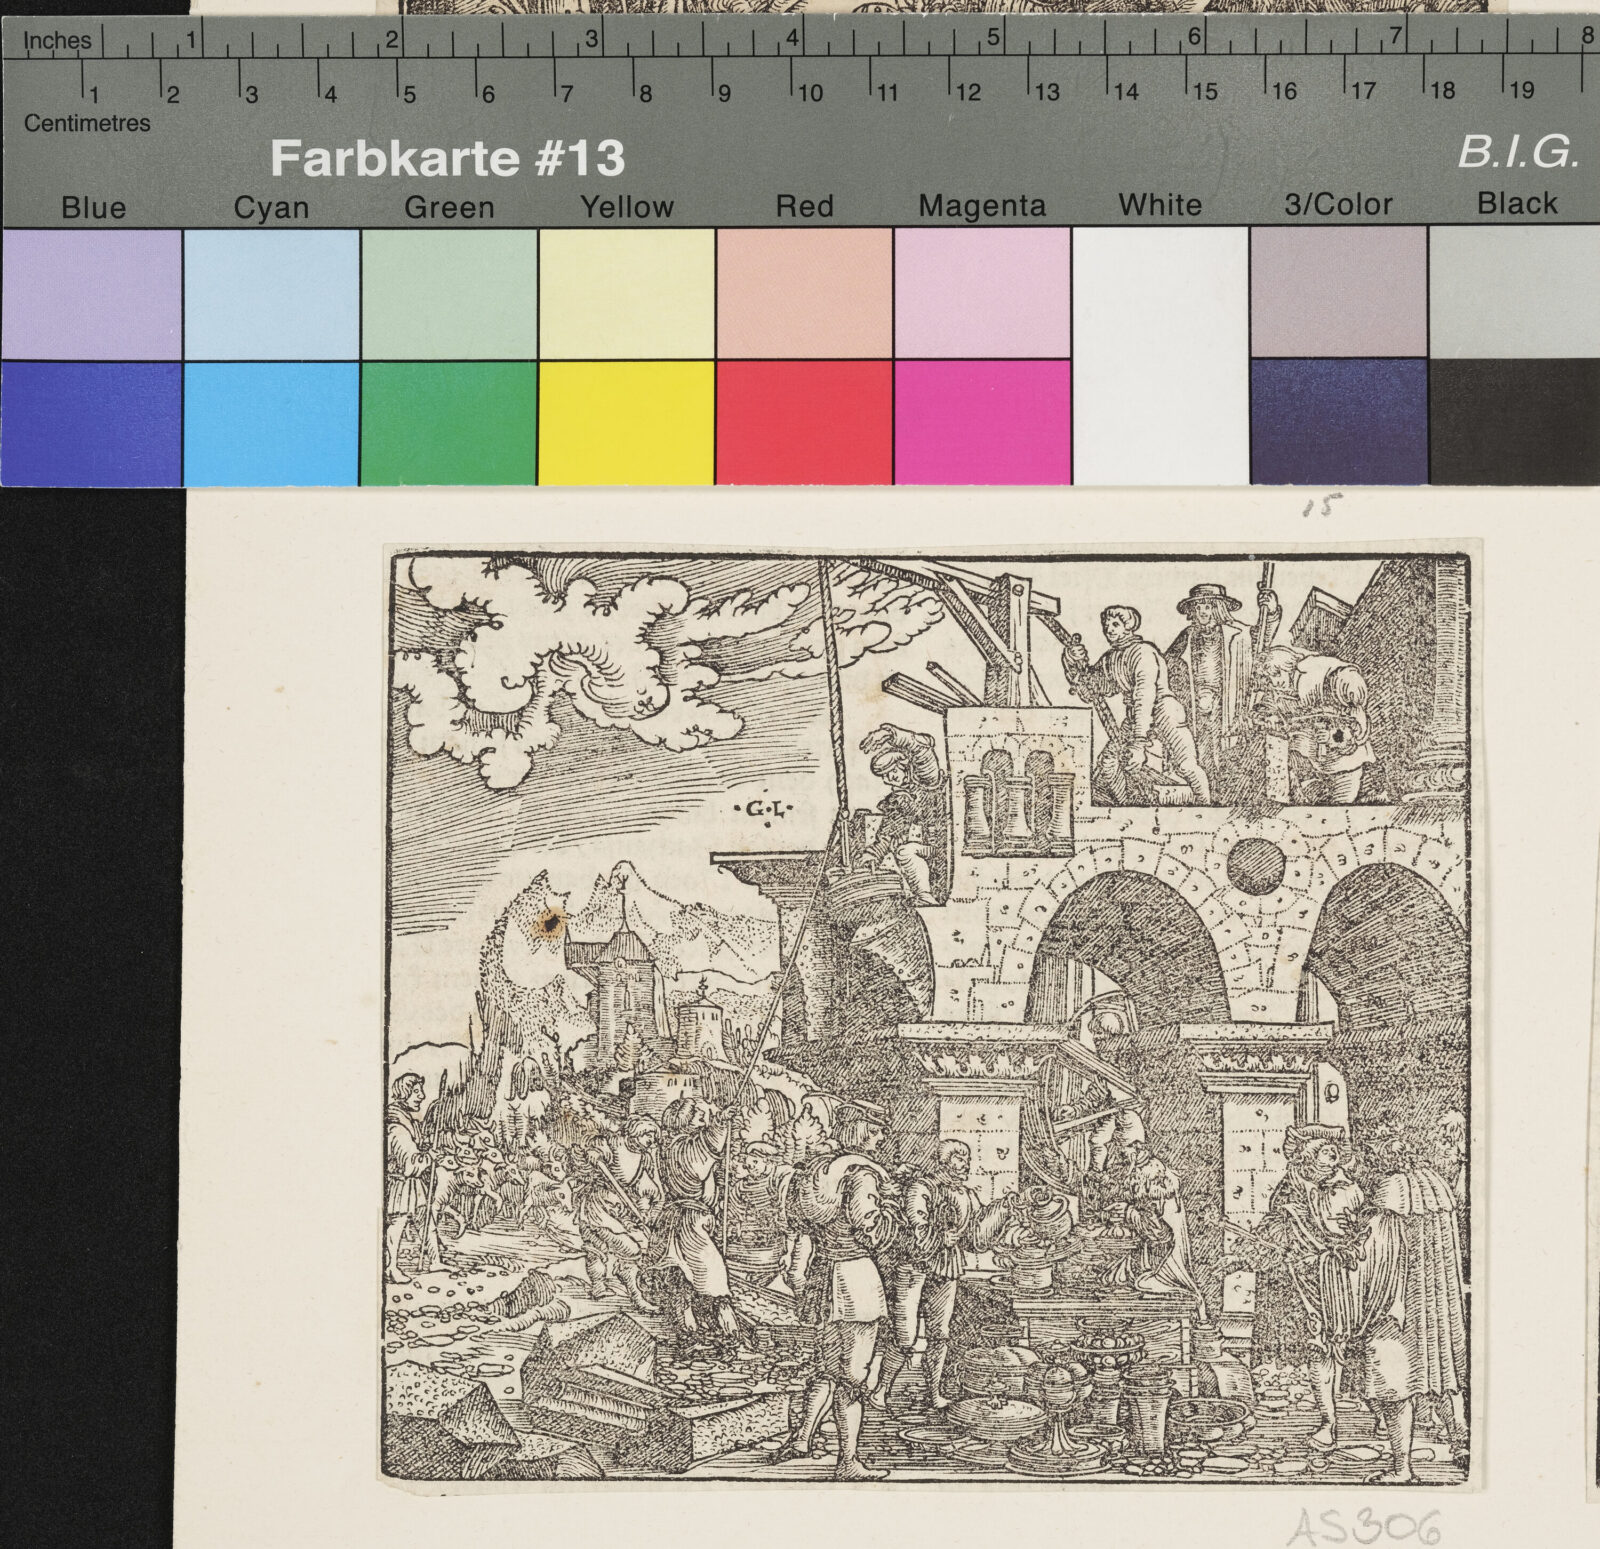Click the 'Green' column label
The image size is (1600, 1549).
449,207
